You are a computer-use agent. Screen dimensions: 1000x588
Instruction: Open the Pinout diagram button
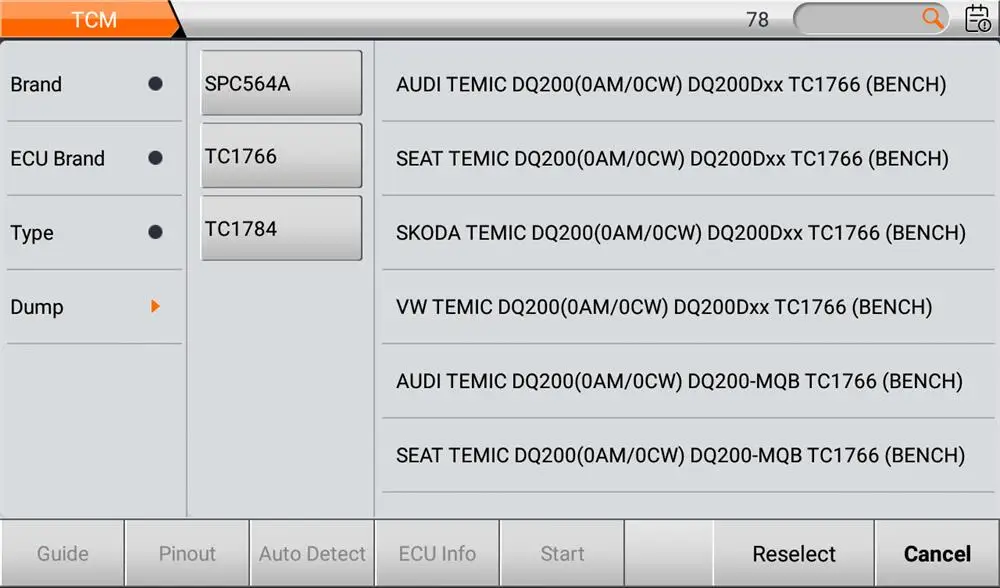187,554
